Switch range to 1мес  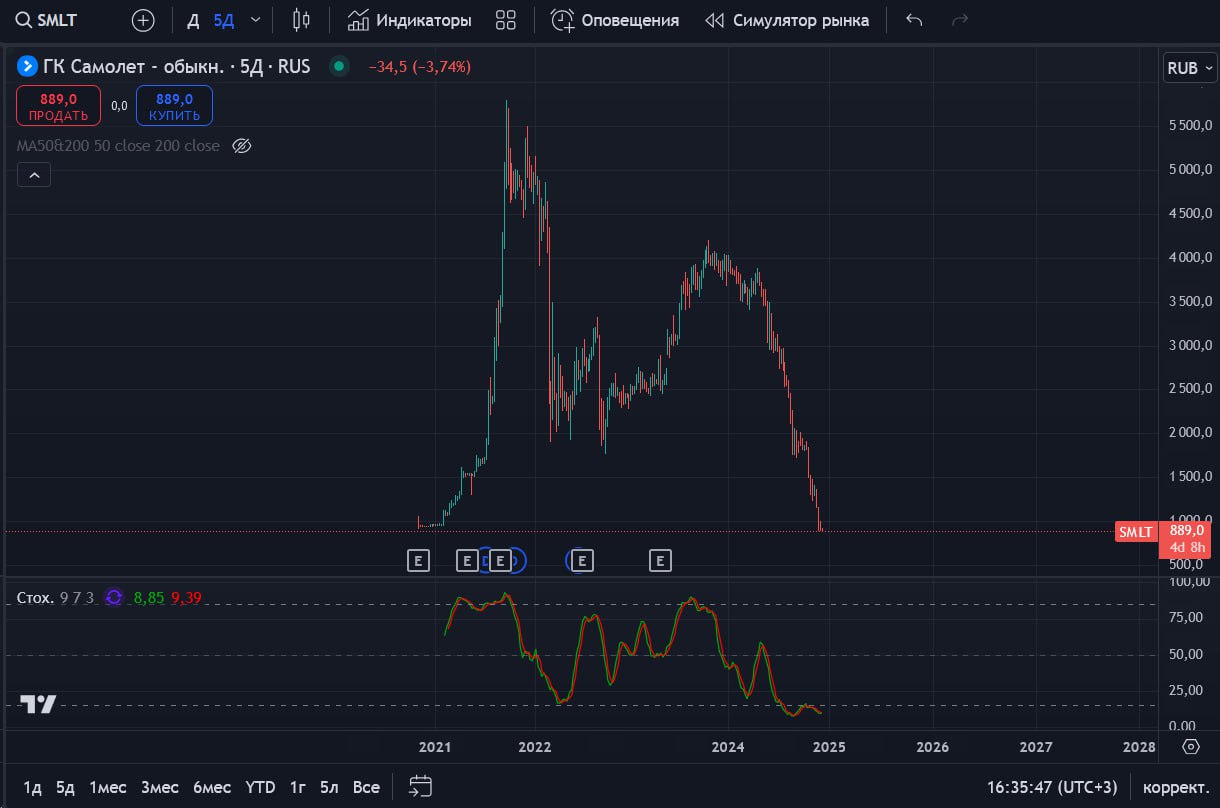[107, 787]
